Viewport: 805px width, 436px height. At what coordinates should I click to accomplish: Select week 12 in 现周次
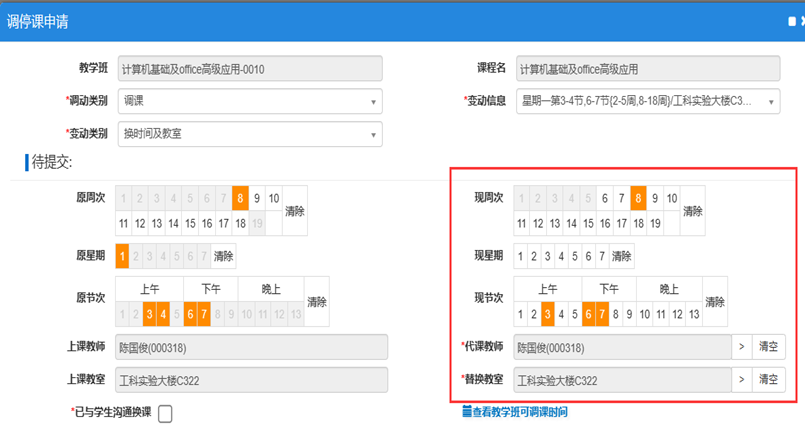[537, 223]
